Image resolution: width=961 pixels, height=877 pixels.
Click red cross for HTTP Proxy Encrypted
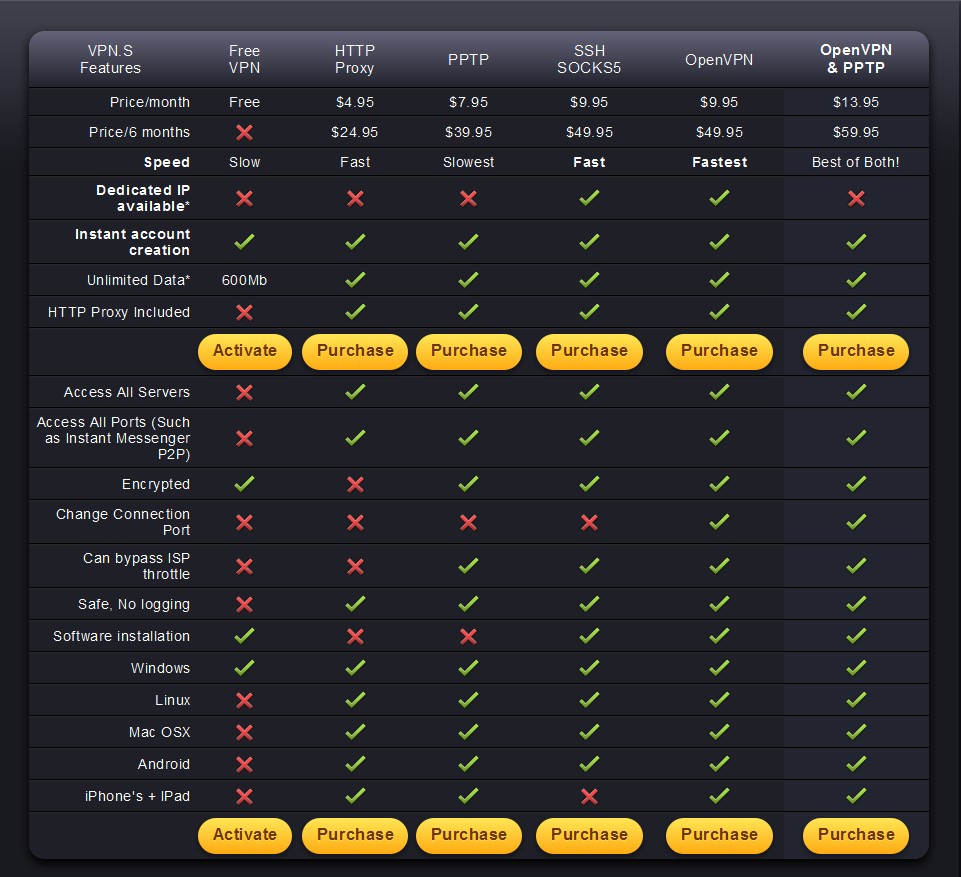[x=355, y=485]
